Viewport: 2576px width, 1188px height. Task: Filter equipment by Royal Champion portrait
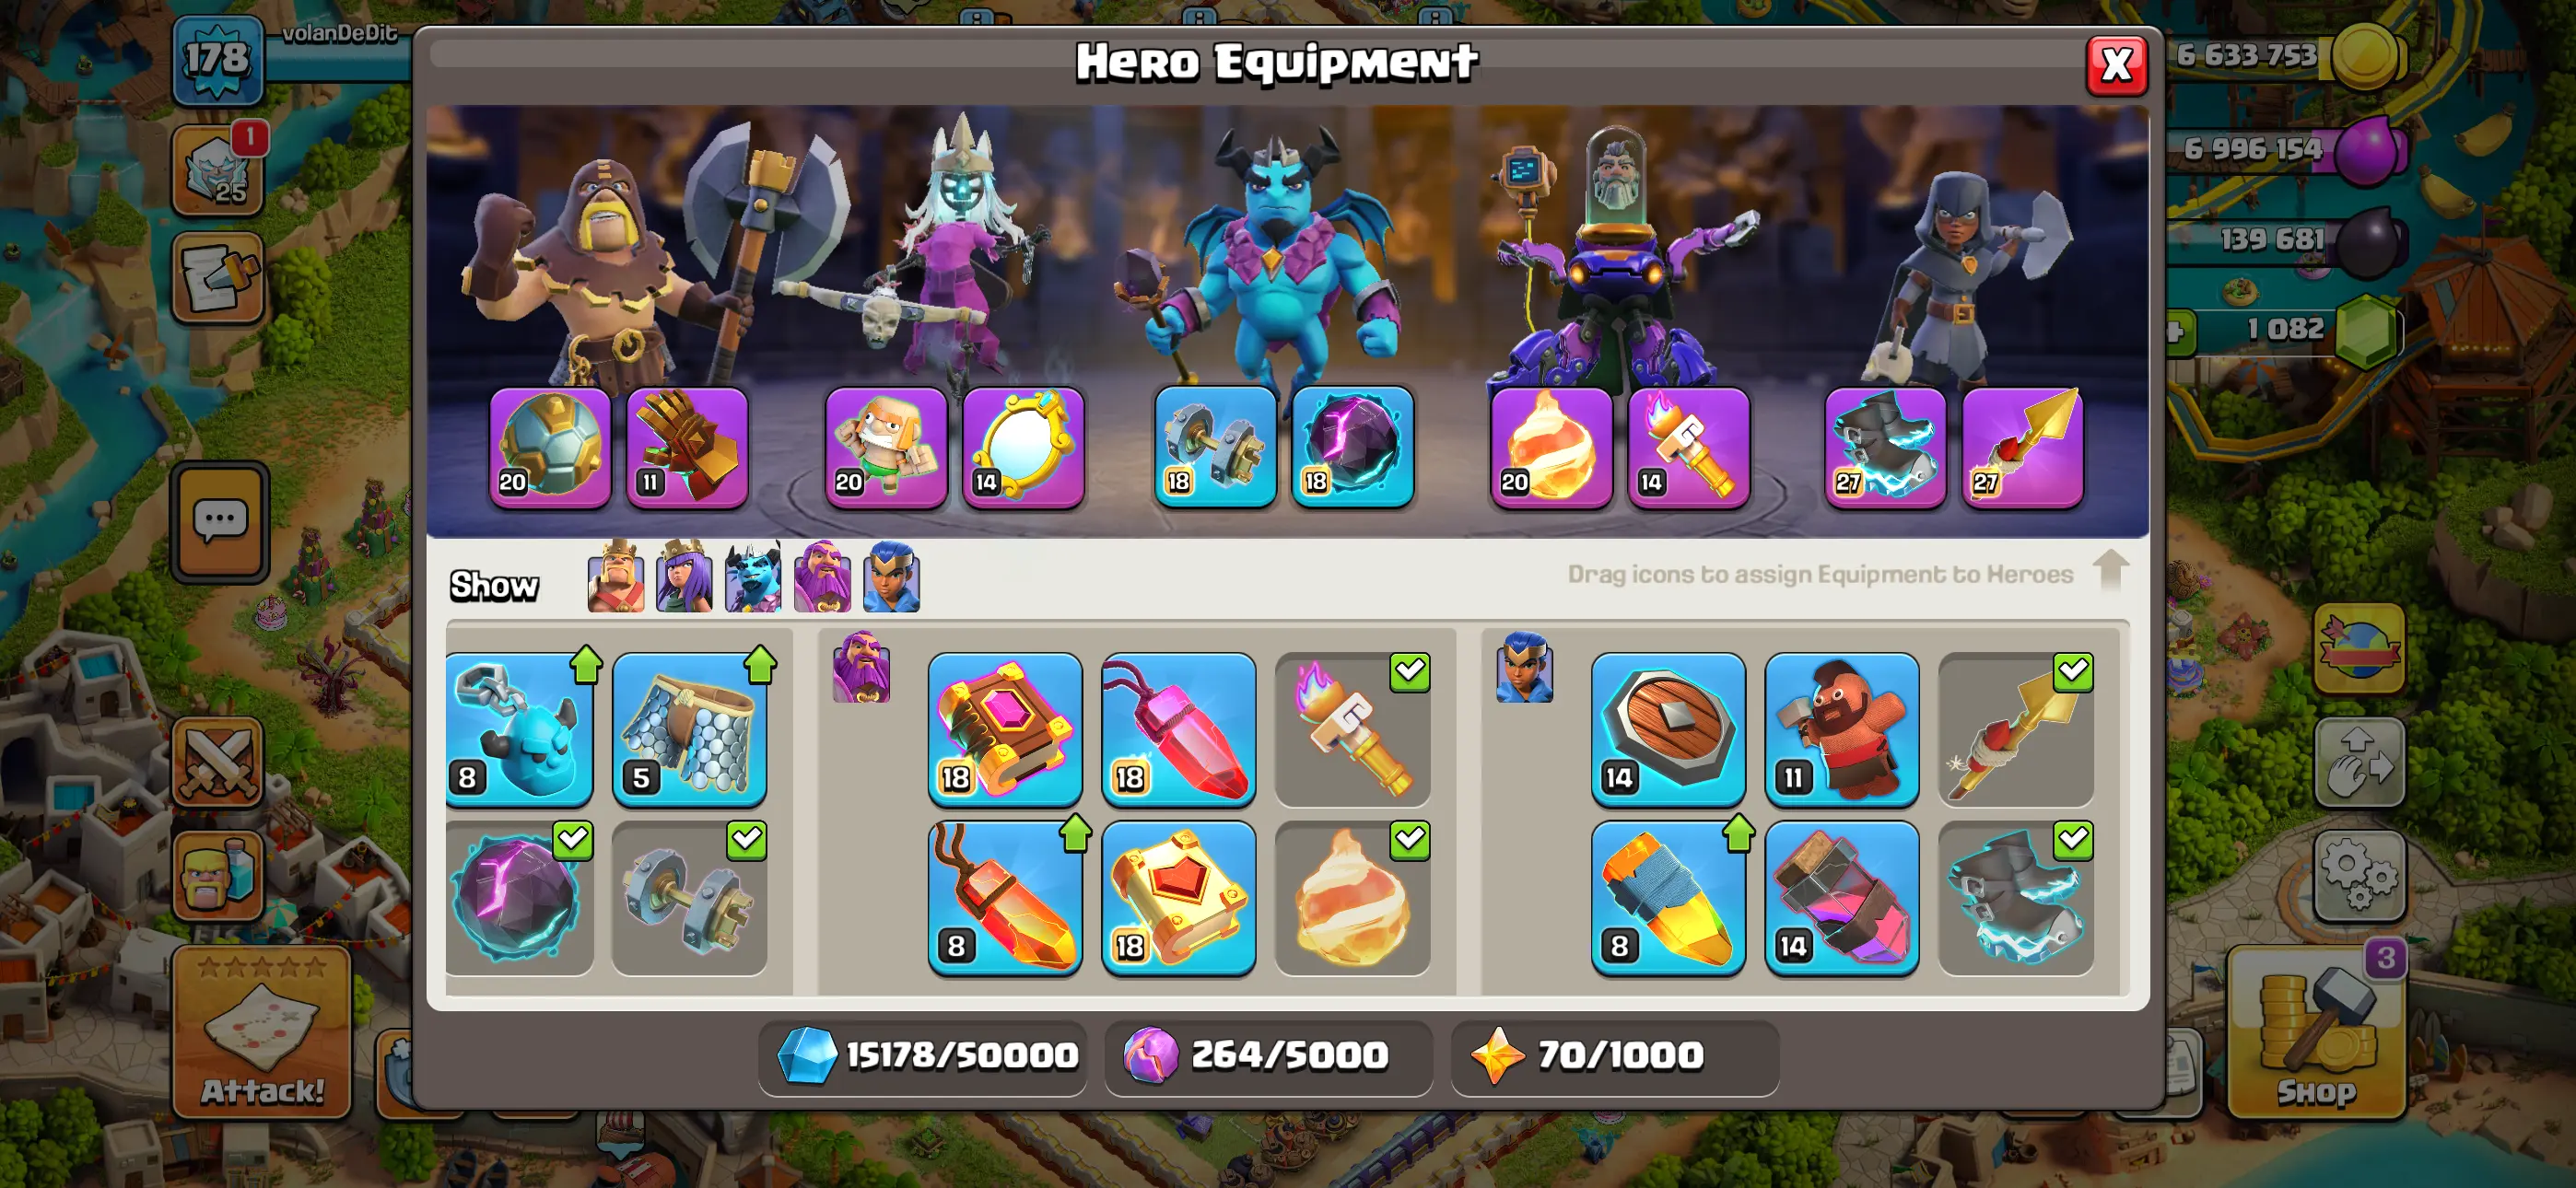(891, 577)
